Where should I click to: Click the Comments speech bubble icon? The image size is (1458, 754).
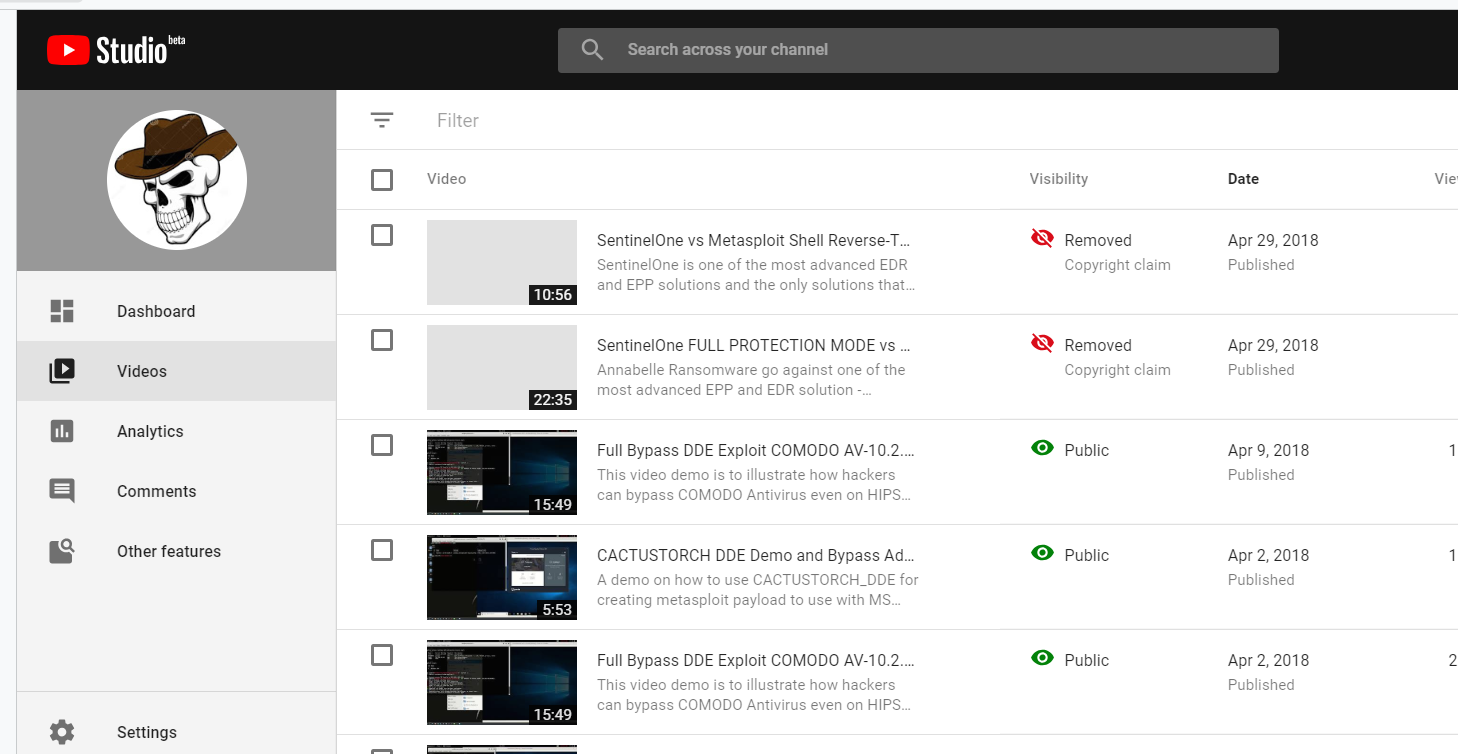tap(62, 491)
